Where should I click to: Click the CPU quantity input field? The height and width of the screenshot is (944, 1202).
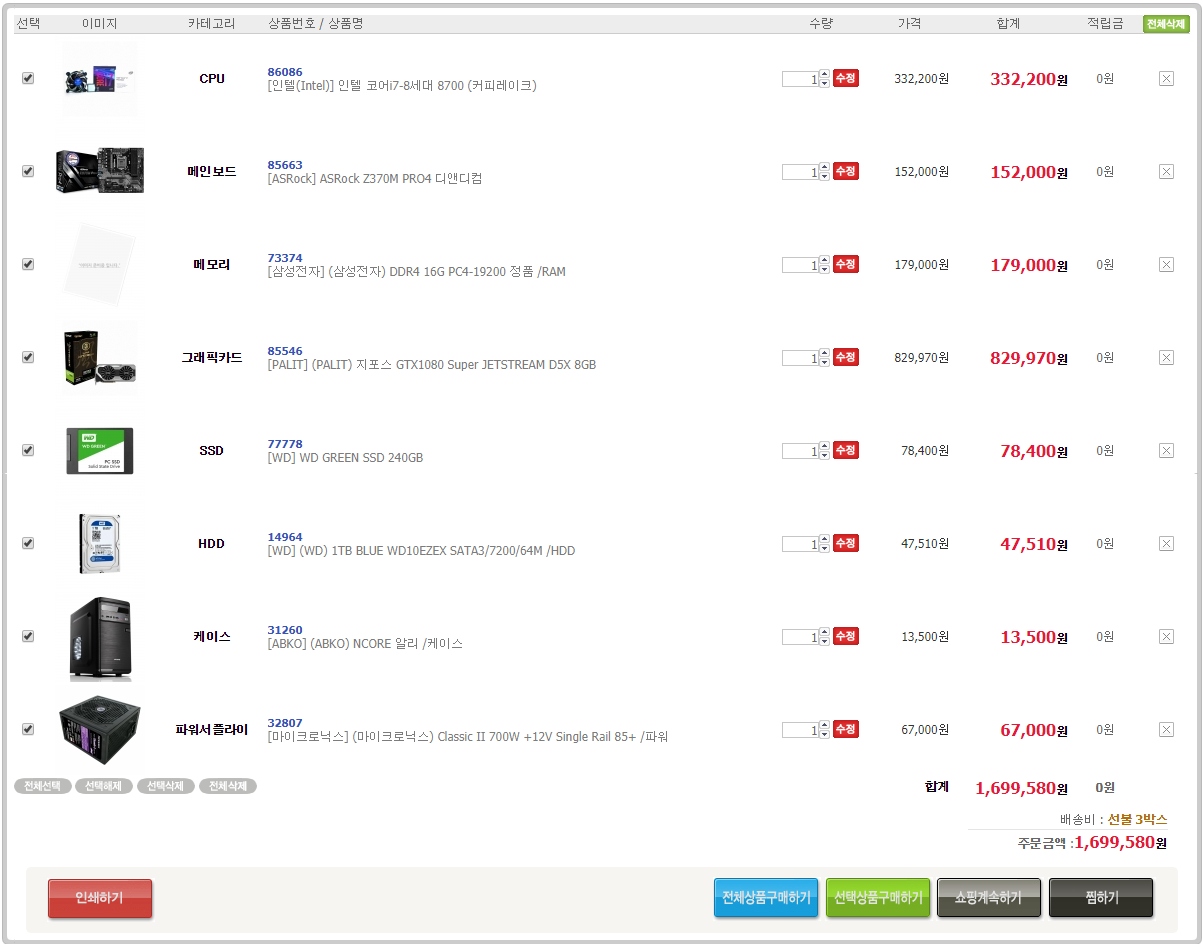pos(800,79)
